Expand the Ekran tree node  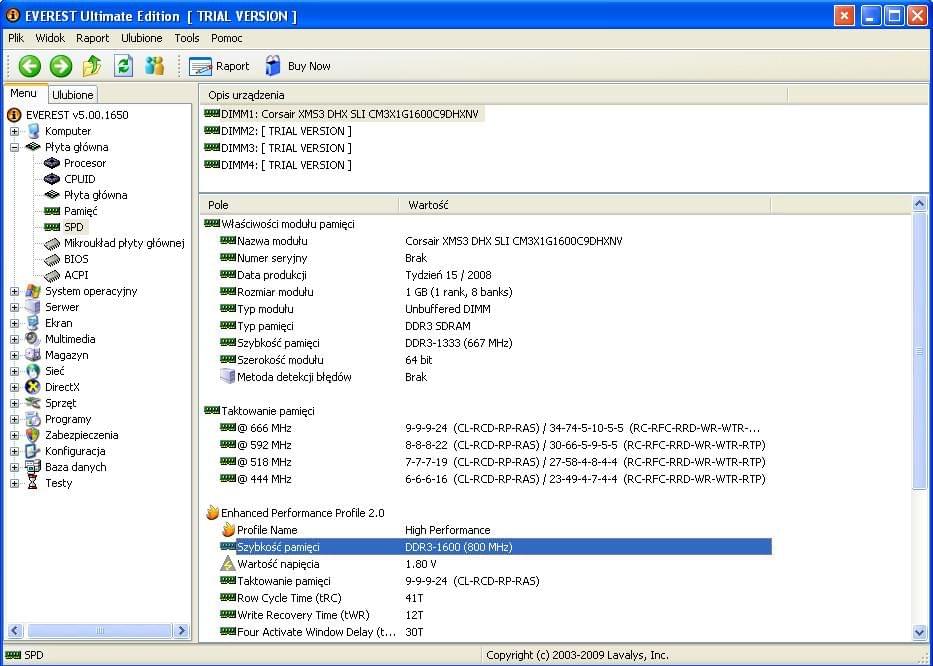[x=14, y=323]
